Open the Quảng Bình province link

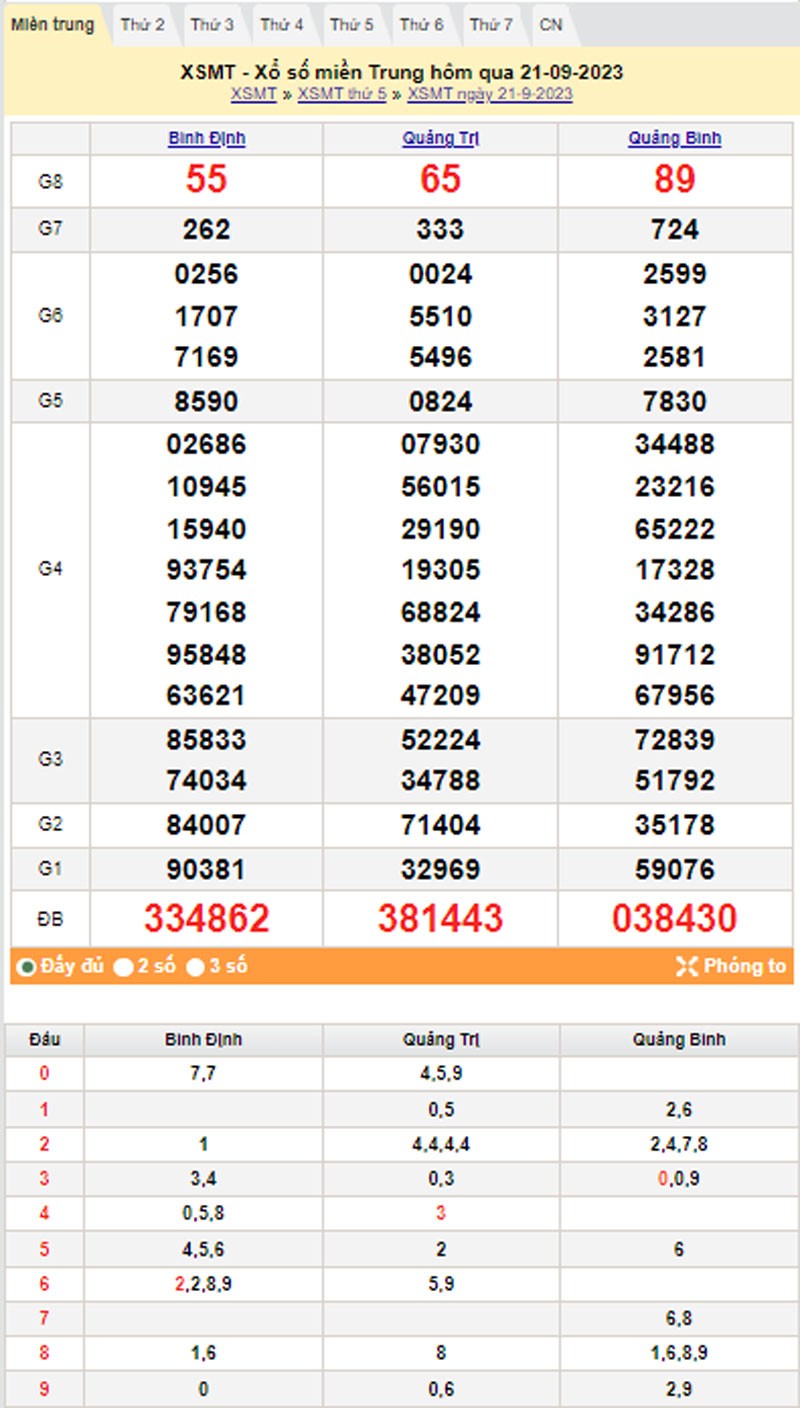(x=674, y=139)
